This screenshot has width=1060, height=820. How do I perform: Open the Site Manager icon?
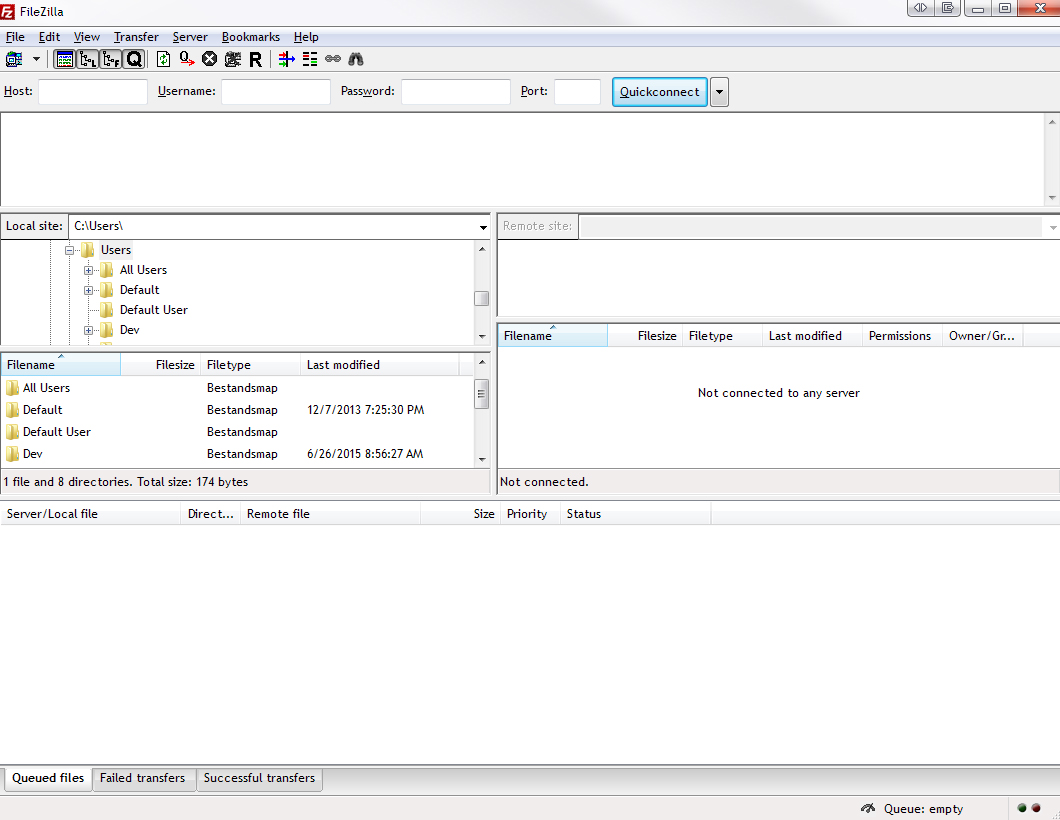point(14,59)
